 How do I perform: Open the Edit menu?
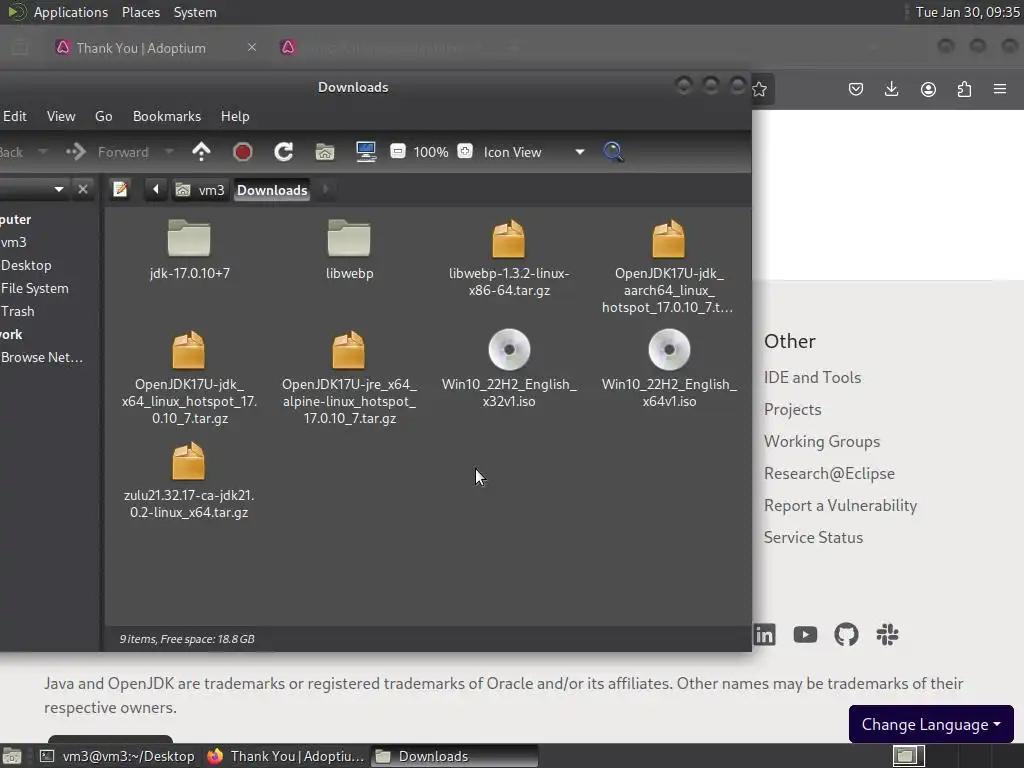14,116
